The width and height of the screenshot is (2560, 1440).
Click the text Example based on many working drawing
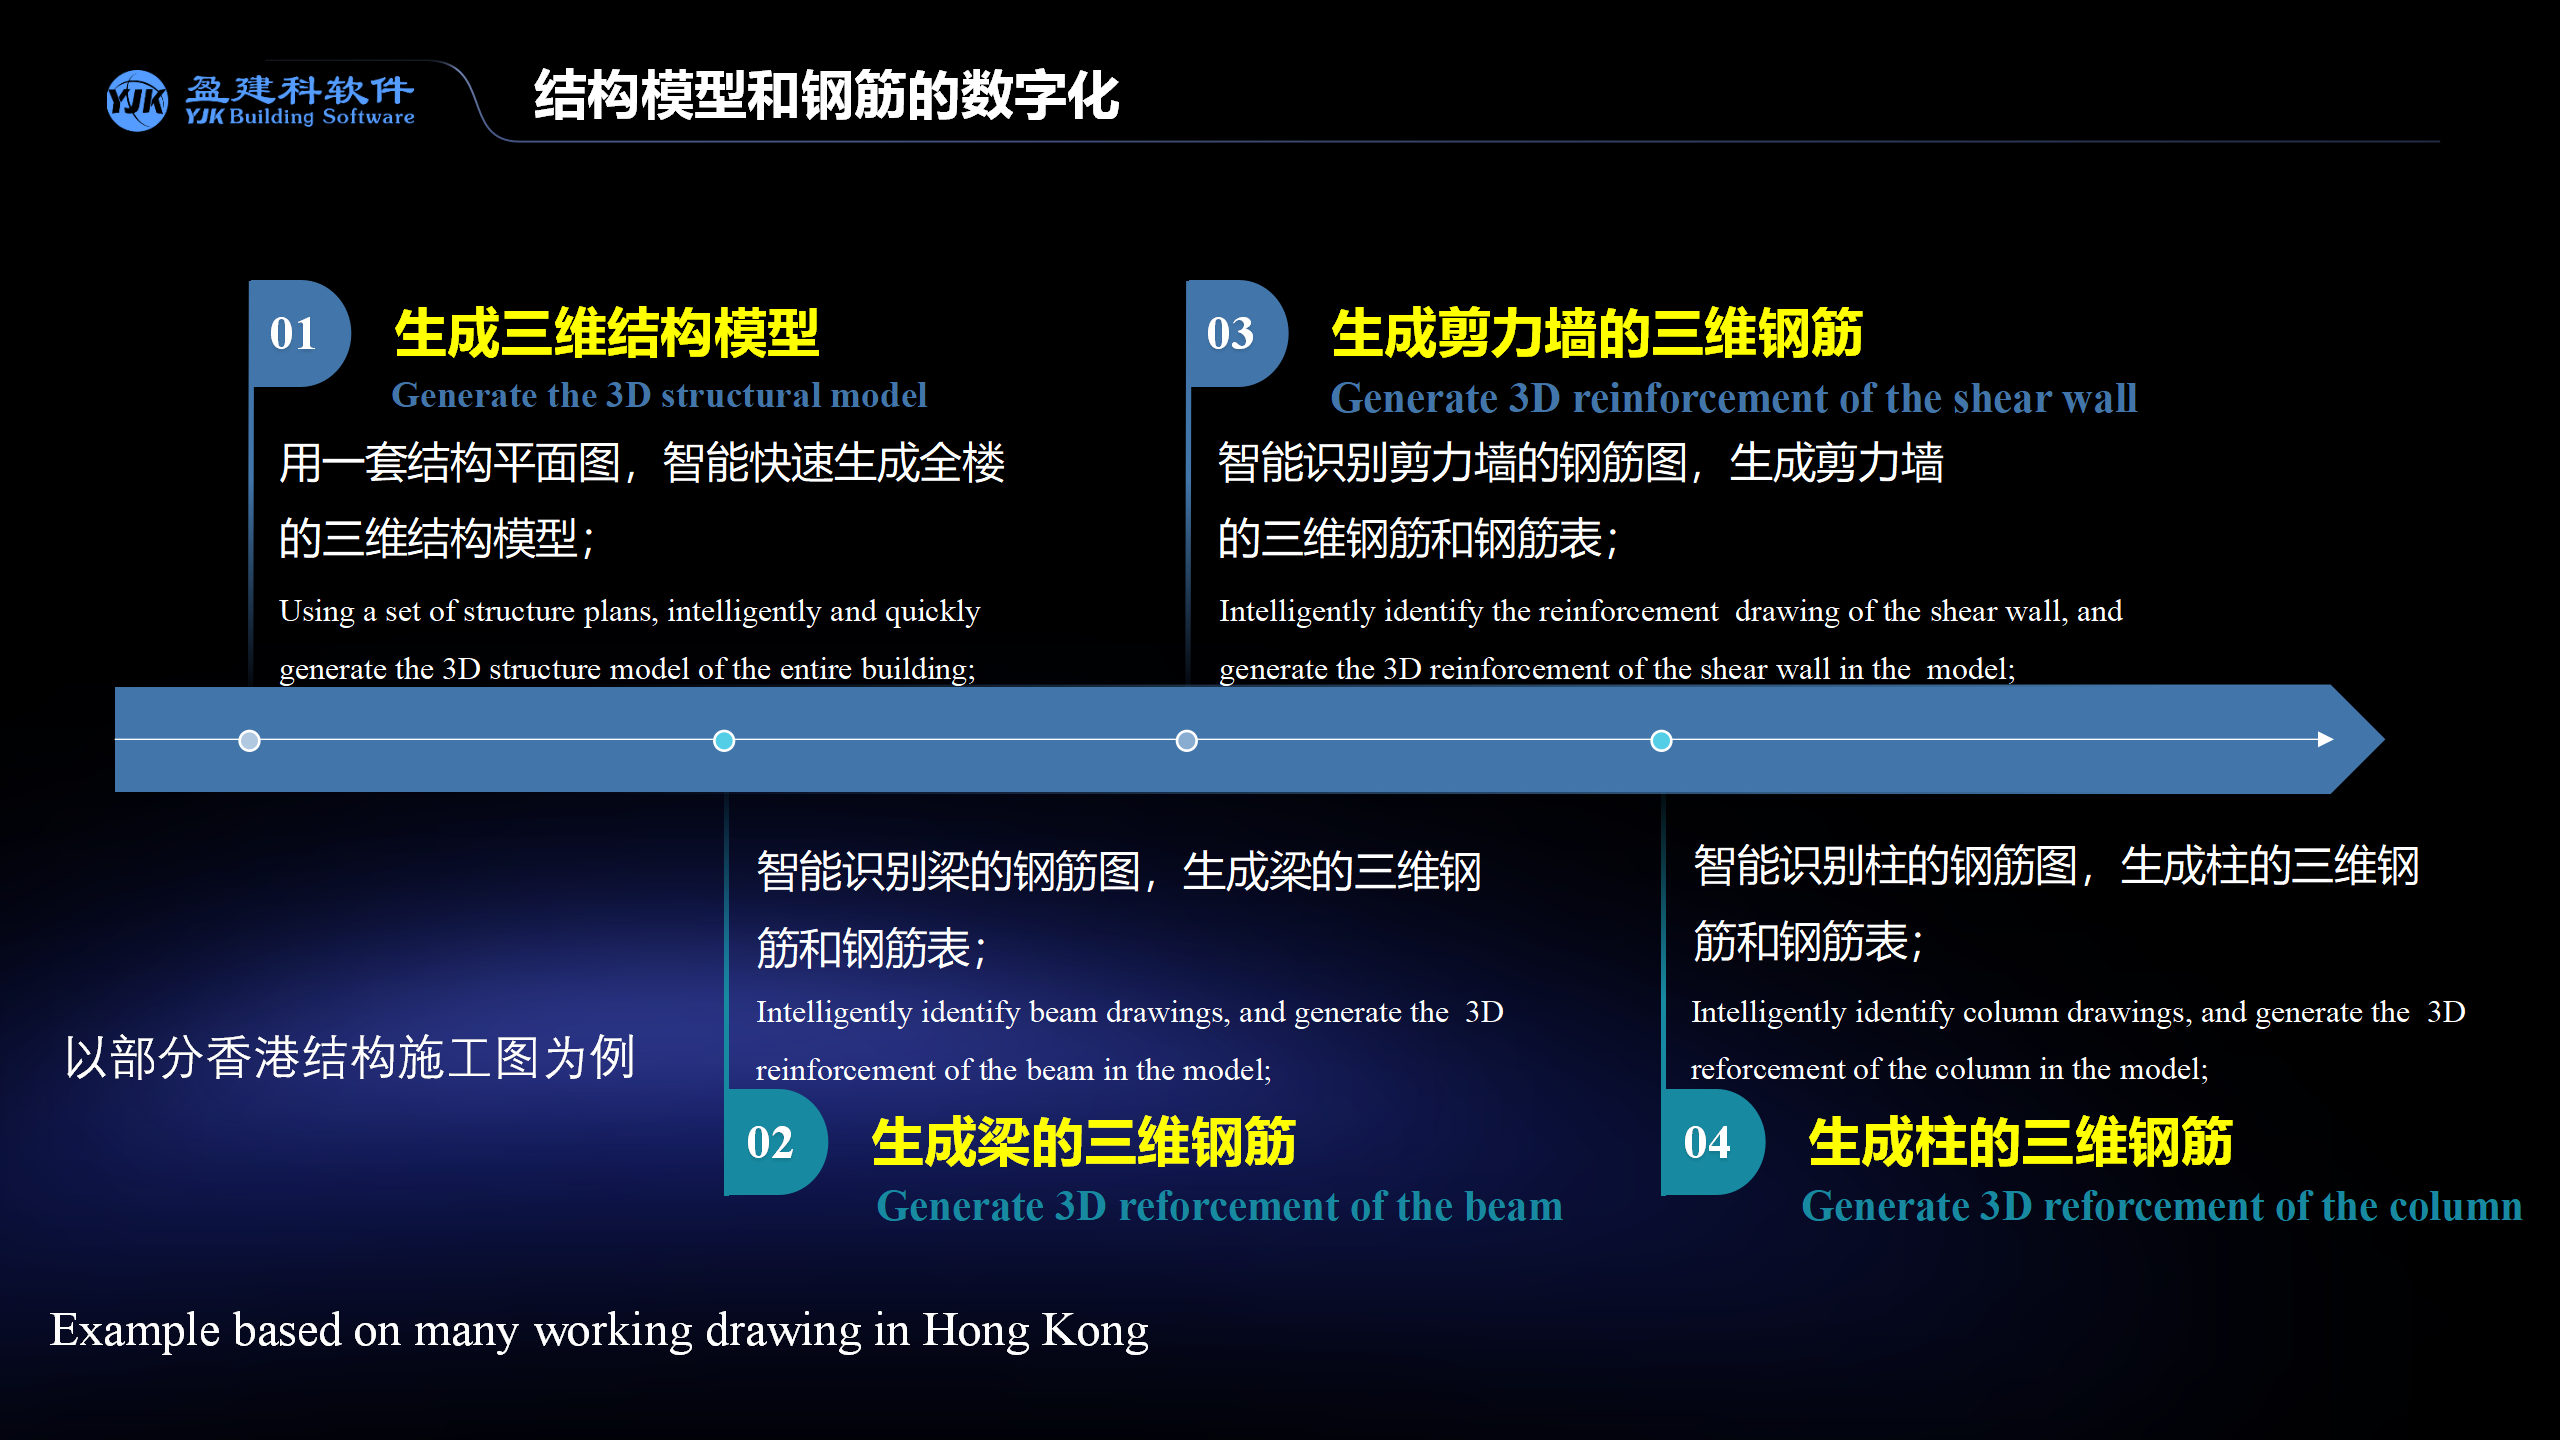(x=600, y=1330)
